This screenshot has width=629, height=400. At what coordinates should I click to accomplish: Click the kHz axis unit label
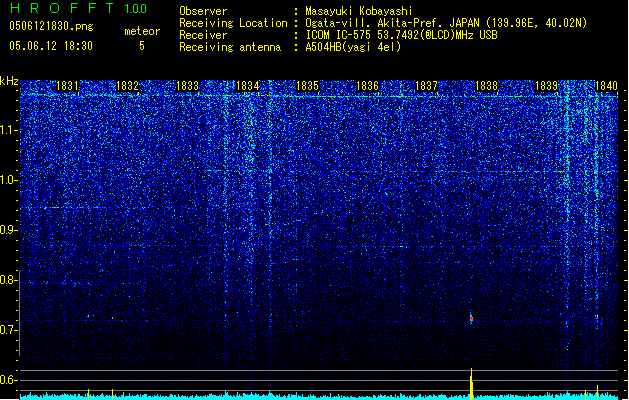click(x=9, y=81)
